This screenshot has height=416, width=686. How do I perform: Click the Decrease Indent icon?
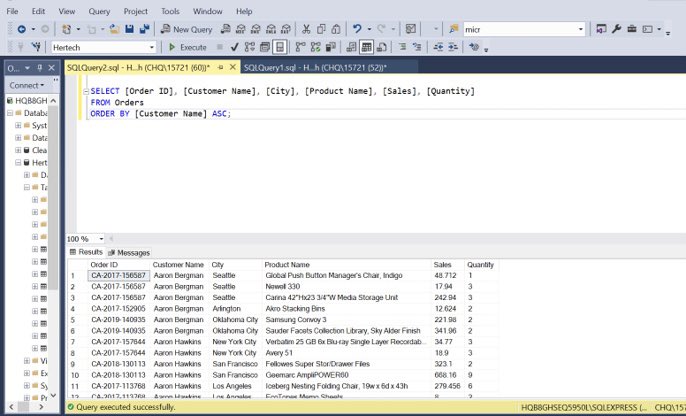438,47
